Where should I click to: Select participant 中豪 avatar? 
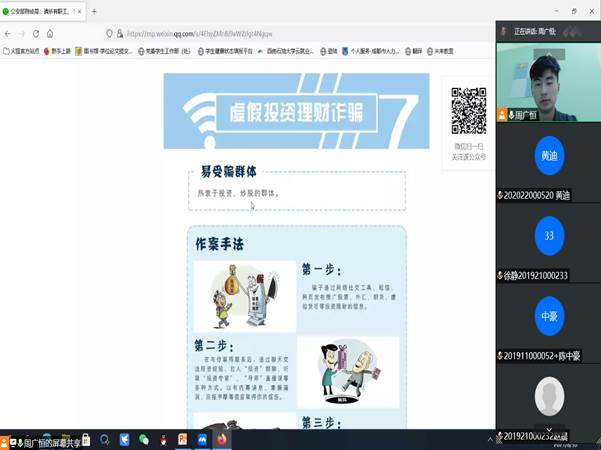[548, 316]
